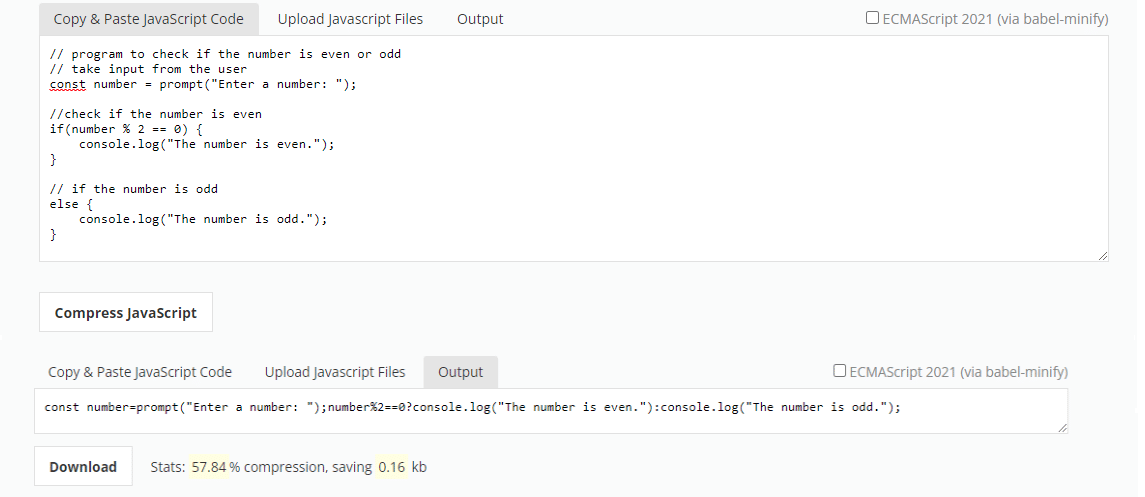Download the compressed JavaScript file

pos(83,466)
